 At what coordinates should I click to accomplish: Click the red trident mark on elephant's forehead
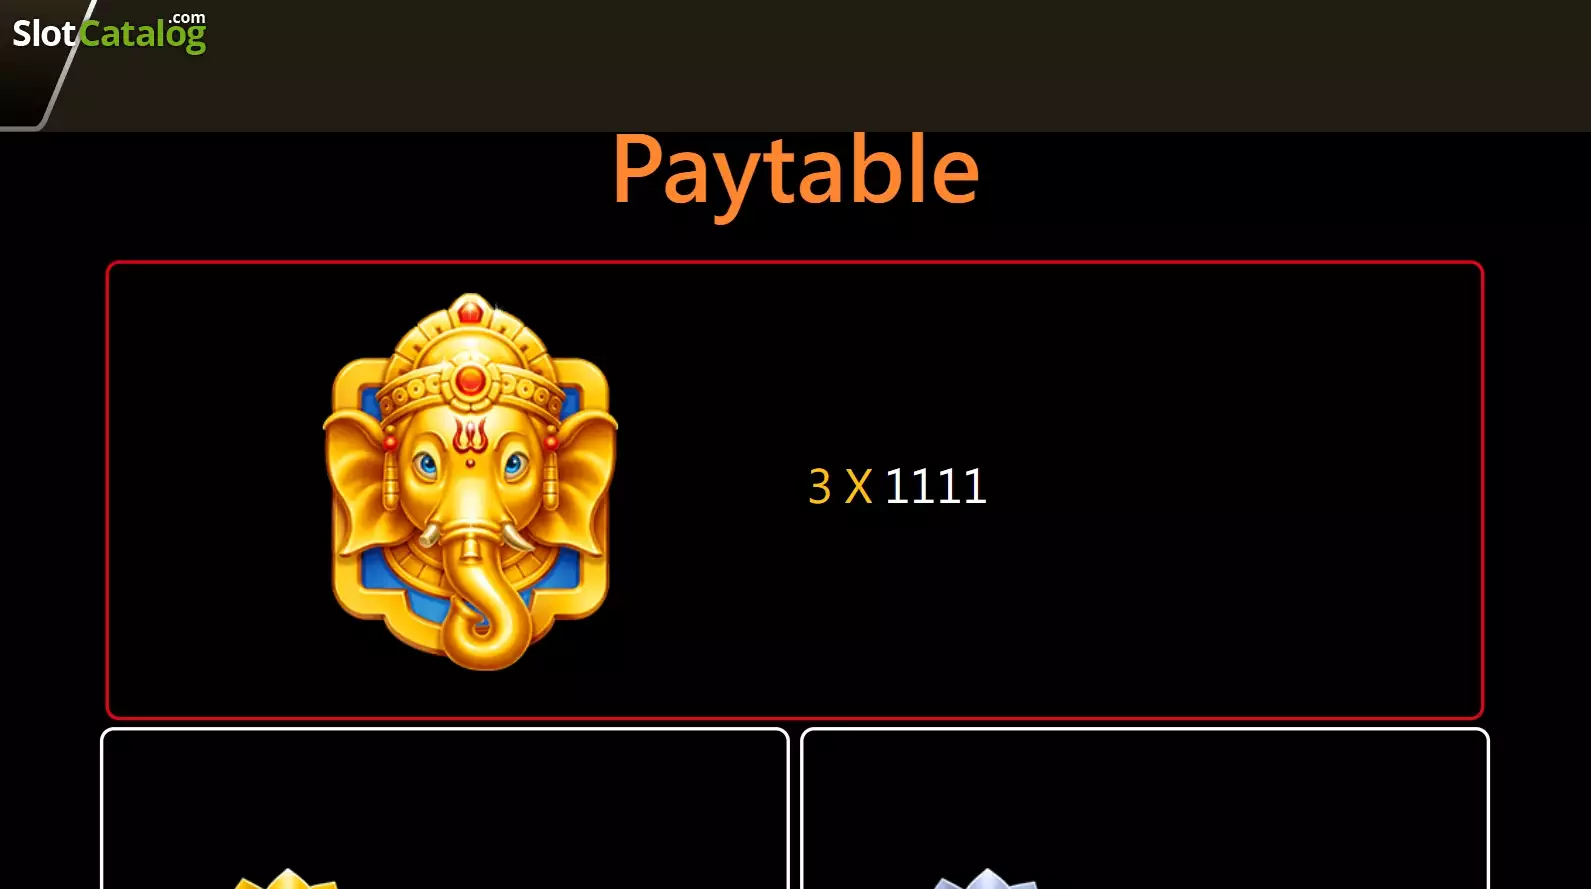[470, 439]
